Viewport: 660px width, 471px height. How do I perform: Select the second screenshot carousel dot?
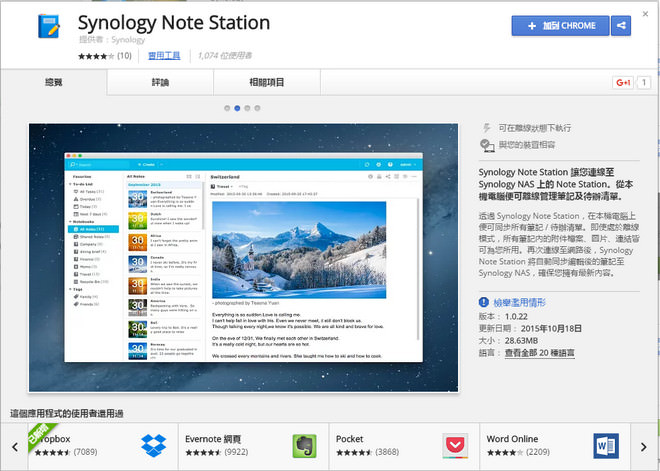(237, 108)
